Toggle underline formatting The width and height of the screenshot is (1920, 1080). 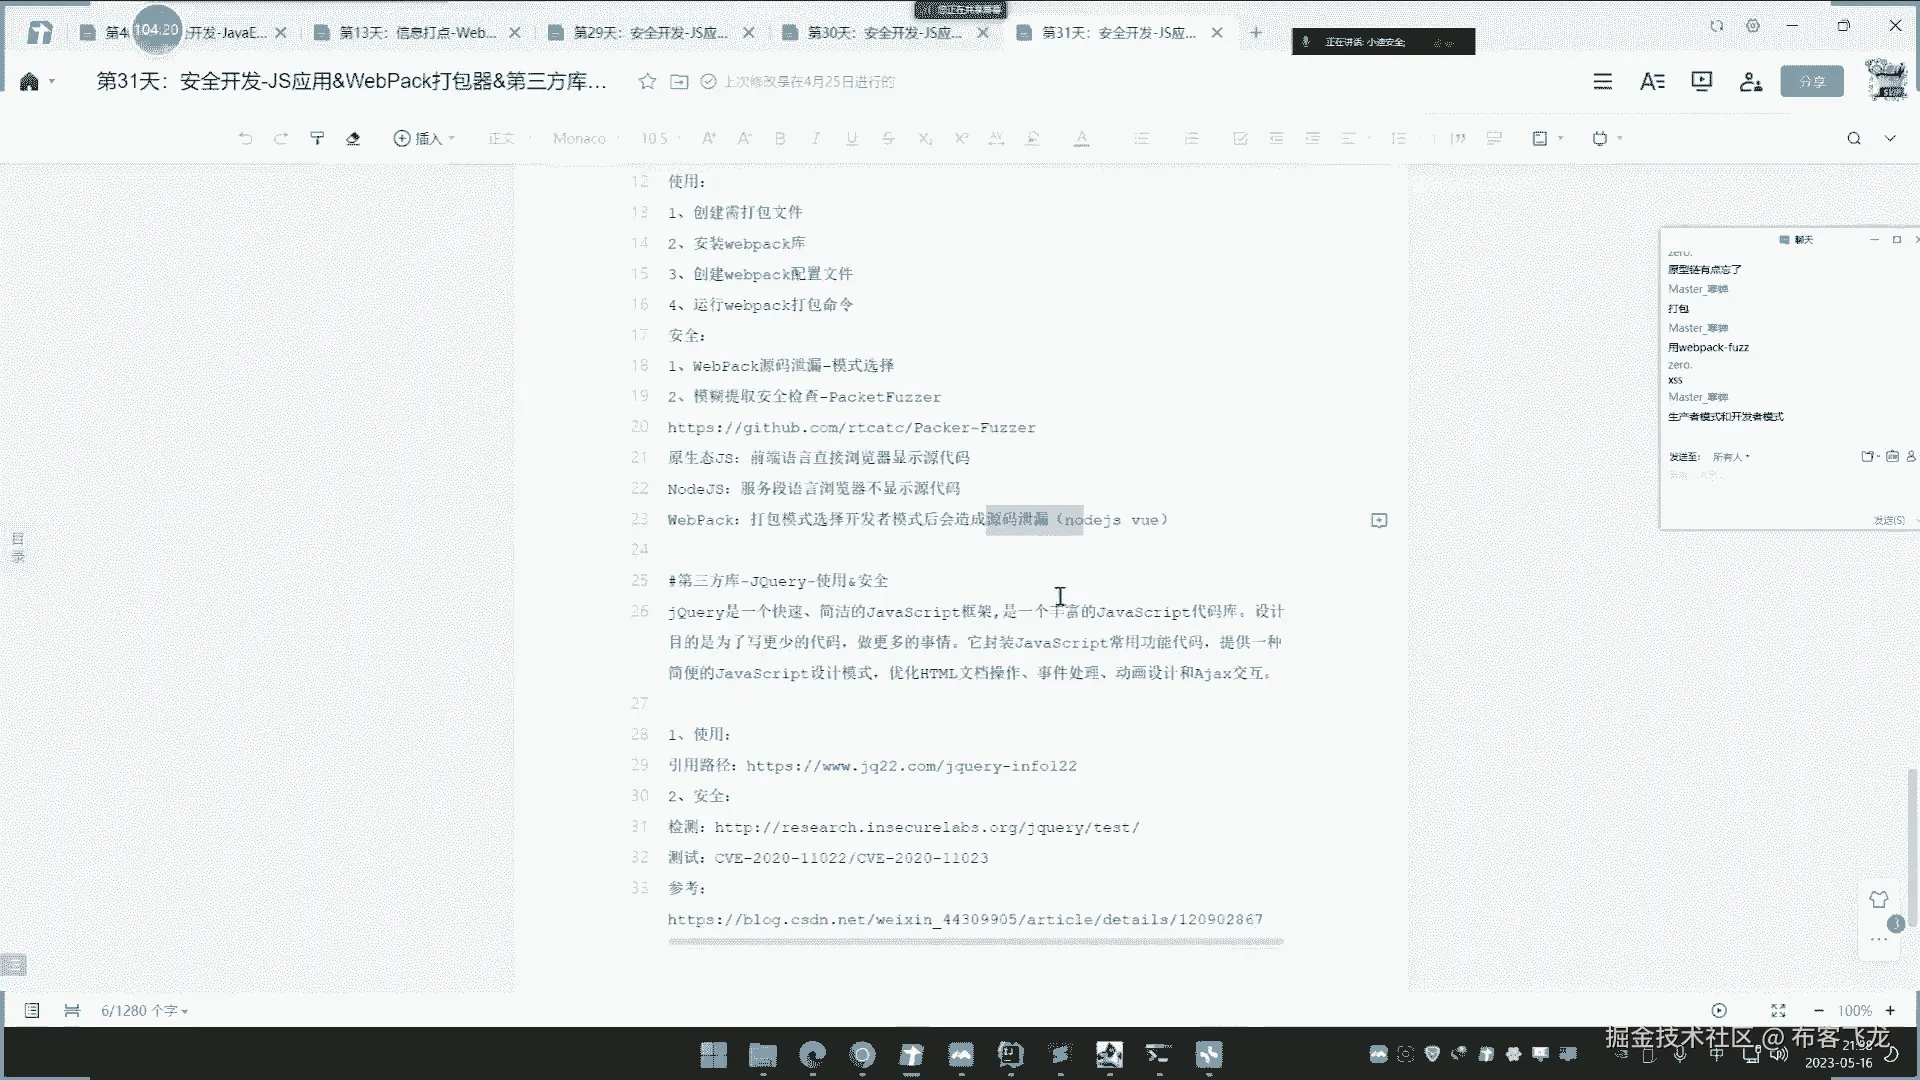click(851, 138)
